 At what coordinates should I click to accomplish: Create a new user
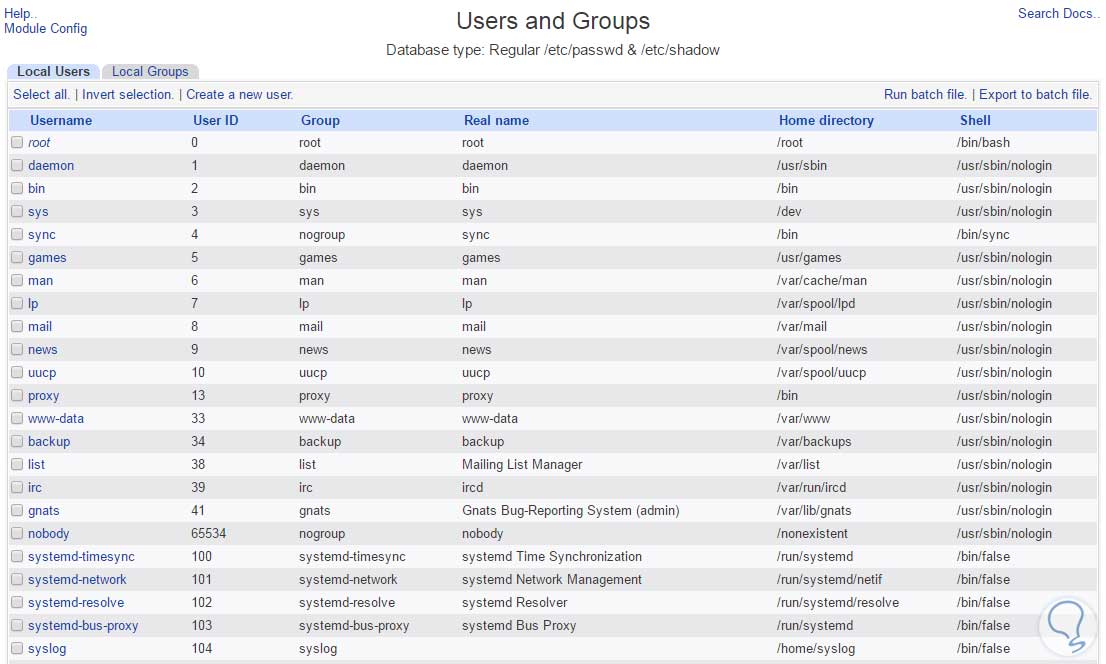coord(240,94)
